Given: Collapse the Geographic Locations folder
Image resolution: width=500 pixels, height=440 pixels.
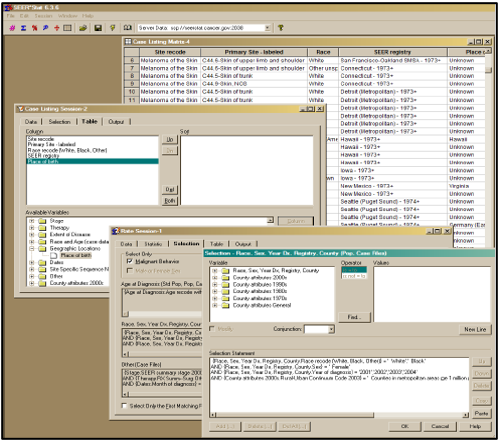Looking at the screenshot, I should [x=31, y=249].
